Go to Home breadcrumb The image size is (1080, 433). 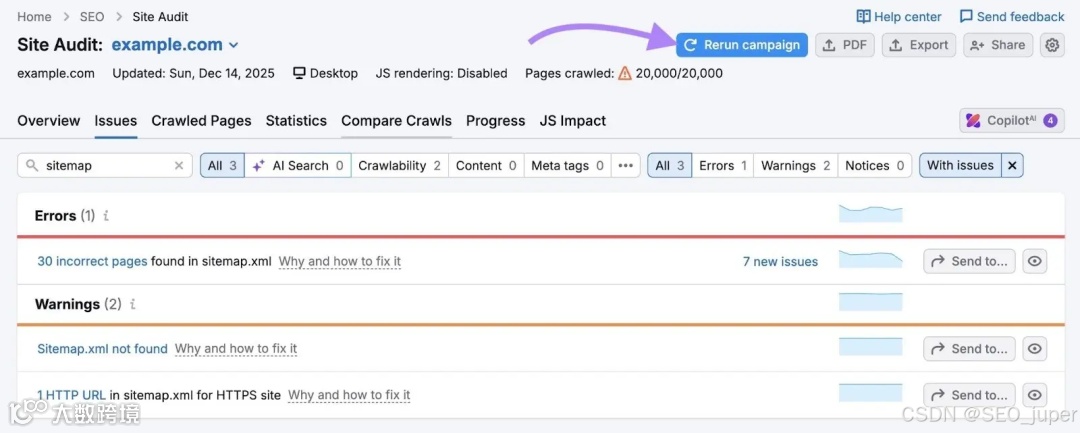click(34, 17)
